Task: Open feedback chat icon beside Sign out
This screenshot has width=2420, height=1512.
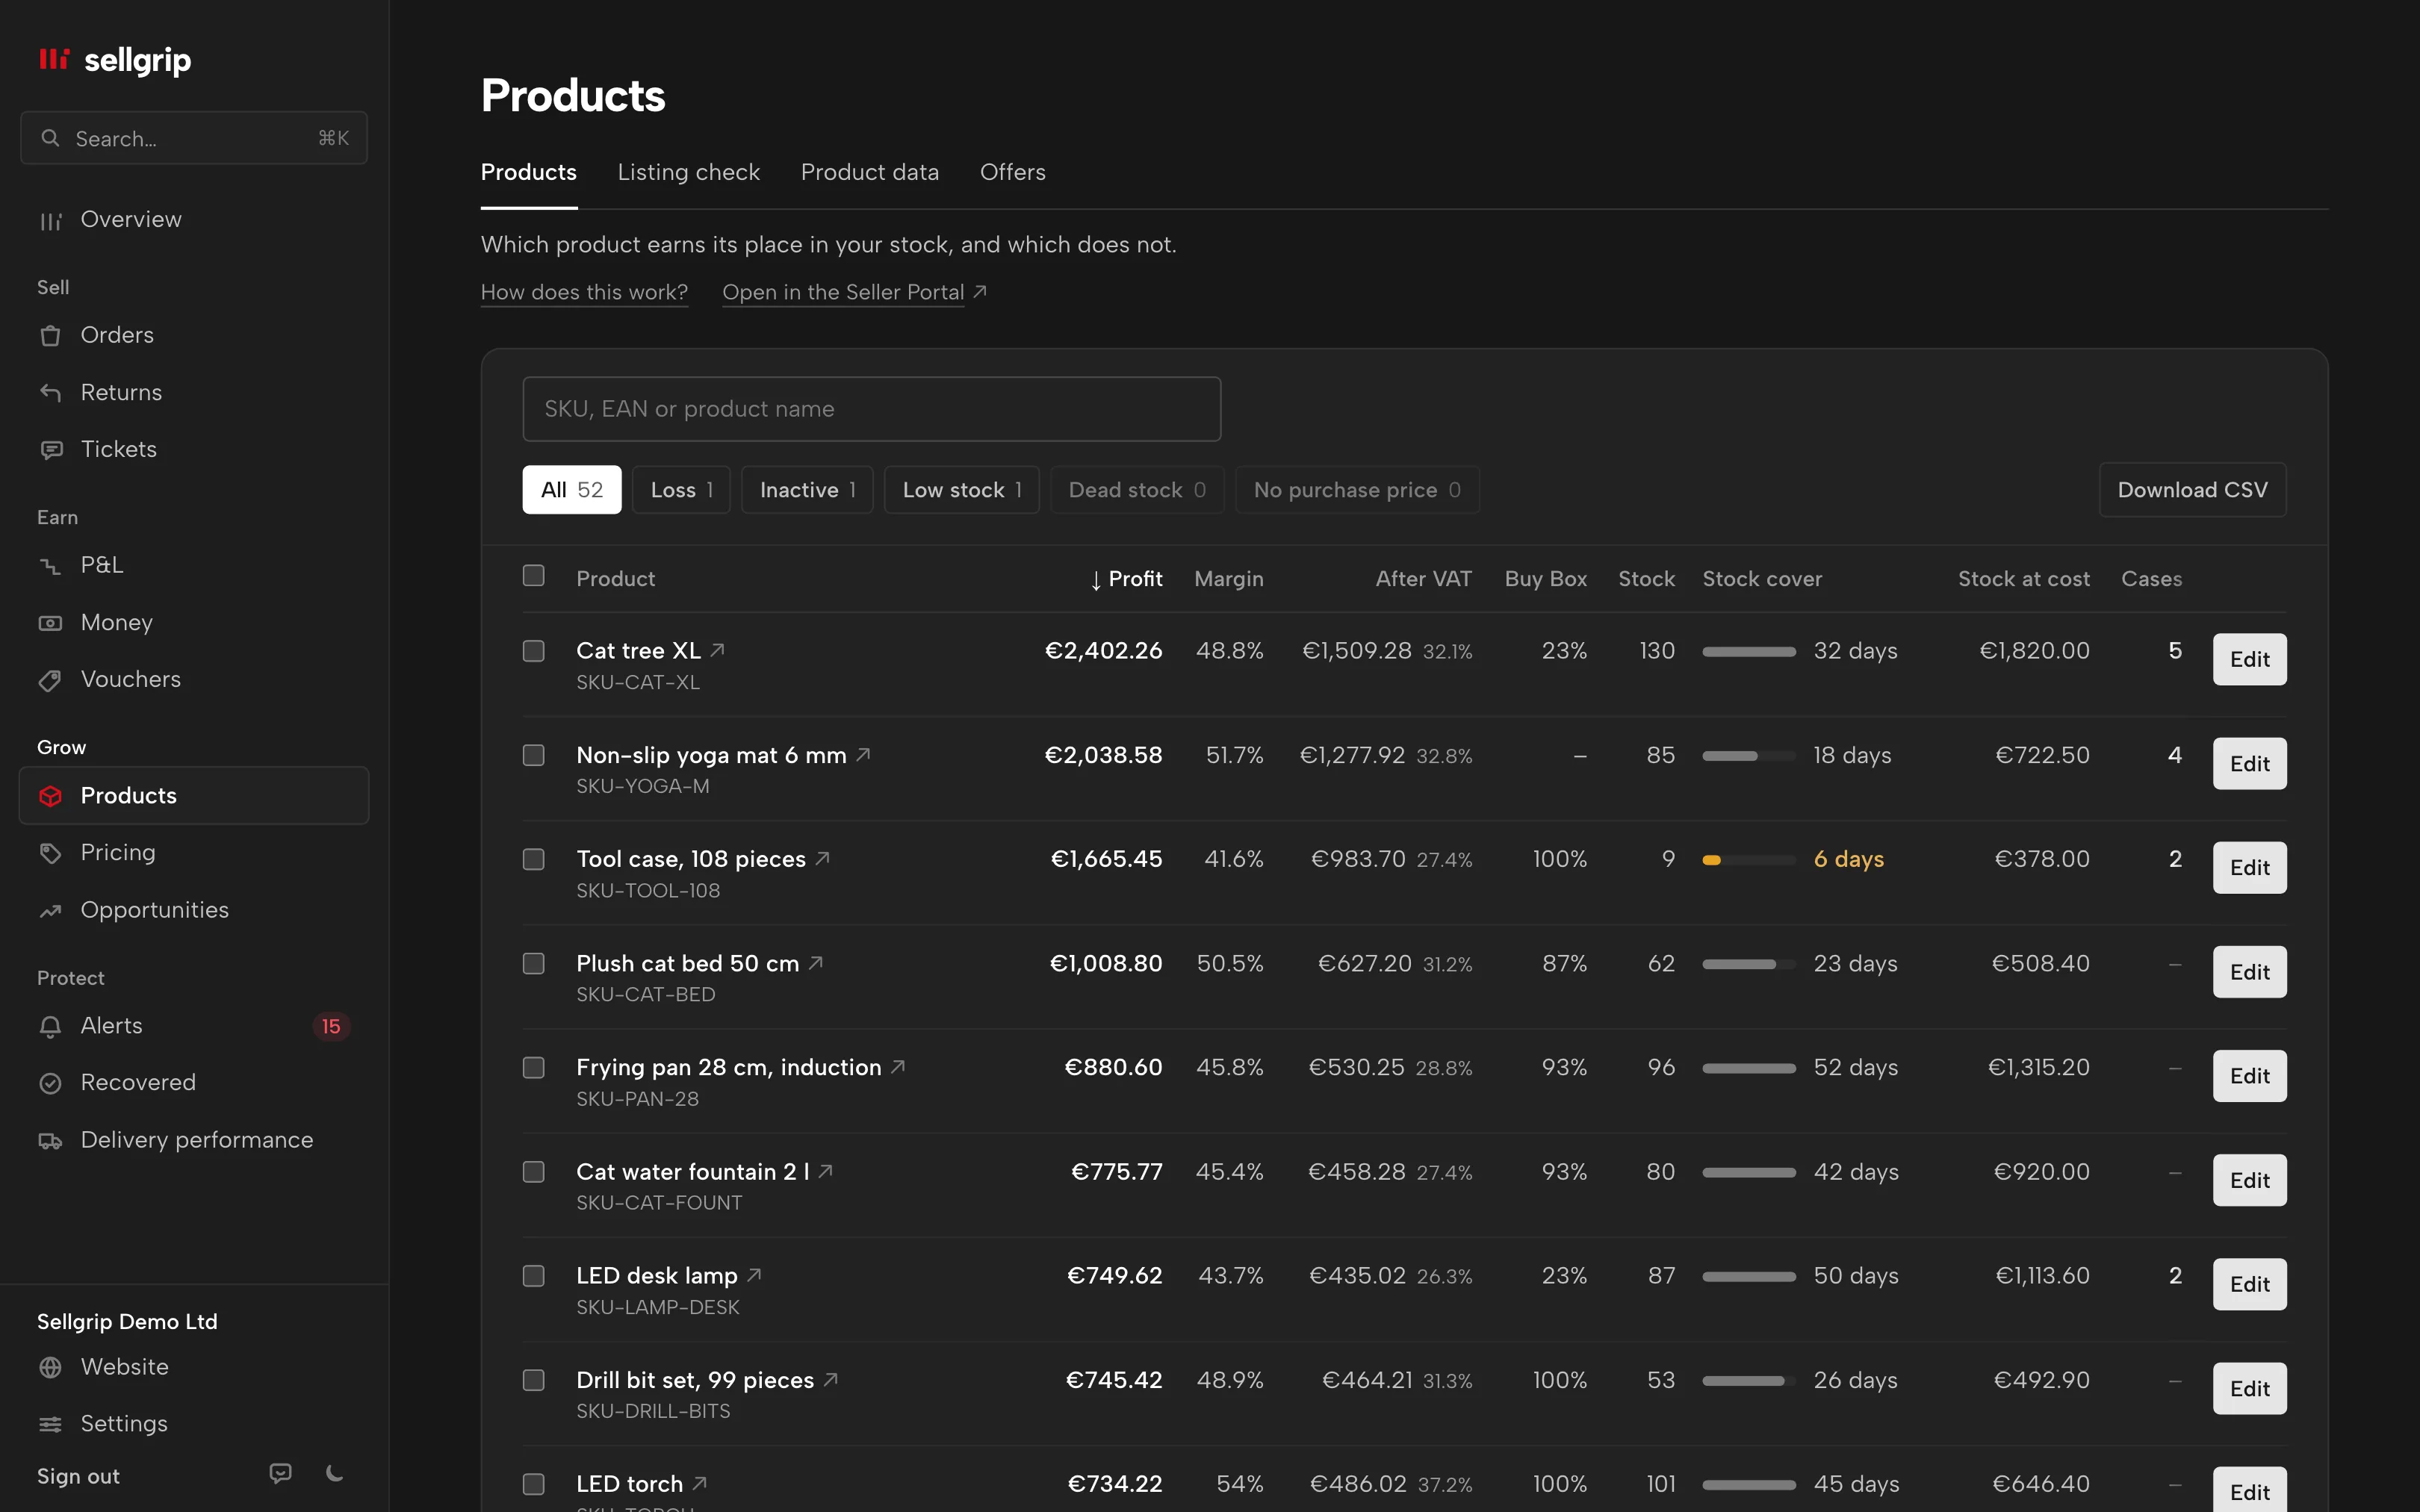Action: point(281,1473)
